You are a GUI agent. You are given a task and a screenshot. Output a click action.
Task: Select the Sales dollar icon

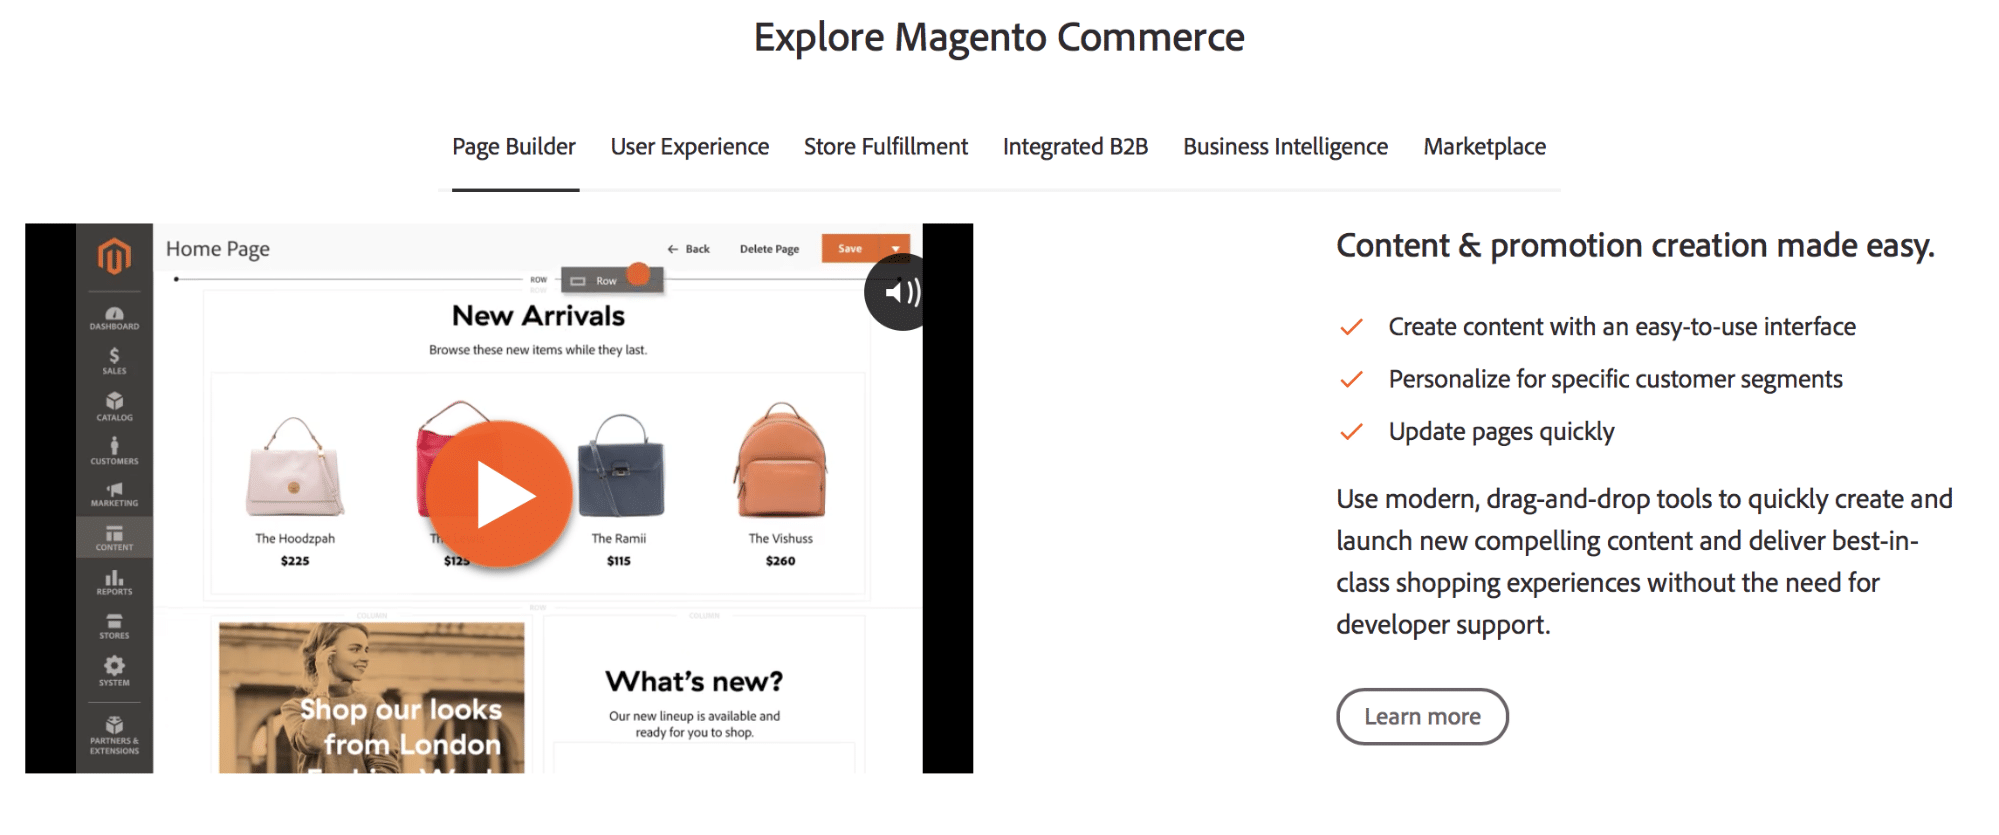click(x=114, y=360)
